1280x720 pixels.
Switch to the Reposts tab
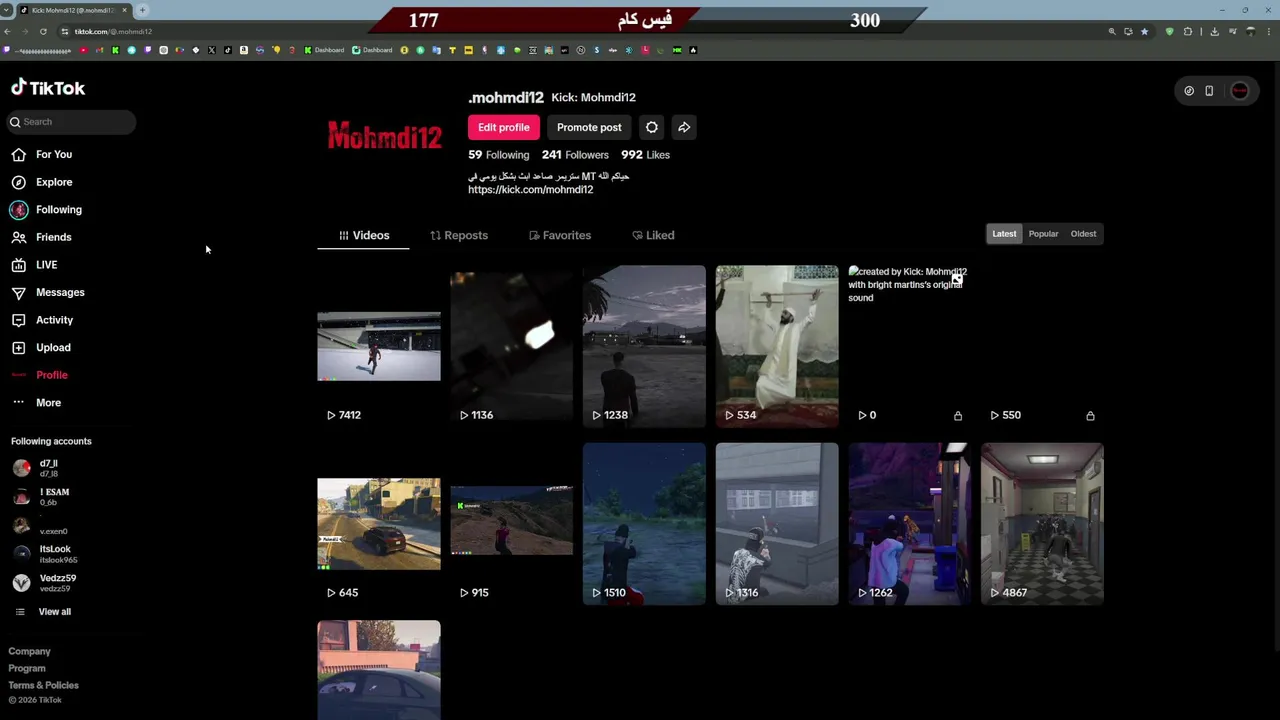tap(459, 235)
